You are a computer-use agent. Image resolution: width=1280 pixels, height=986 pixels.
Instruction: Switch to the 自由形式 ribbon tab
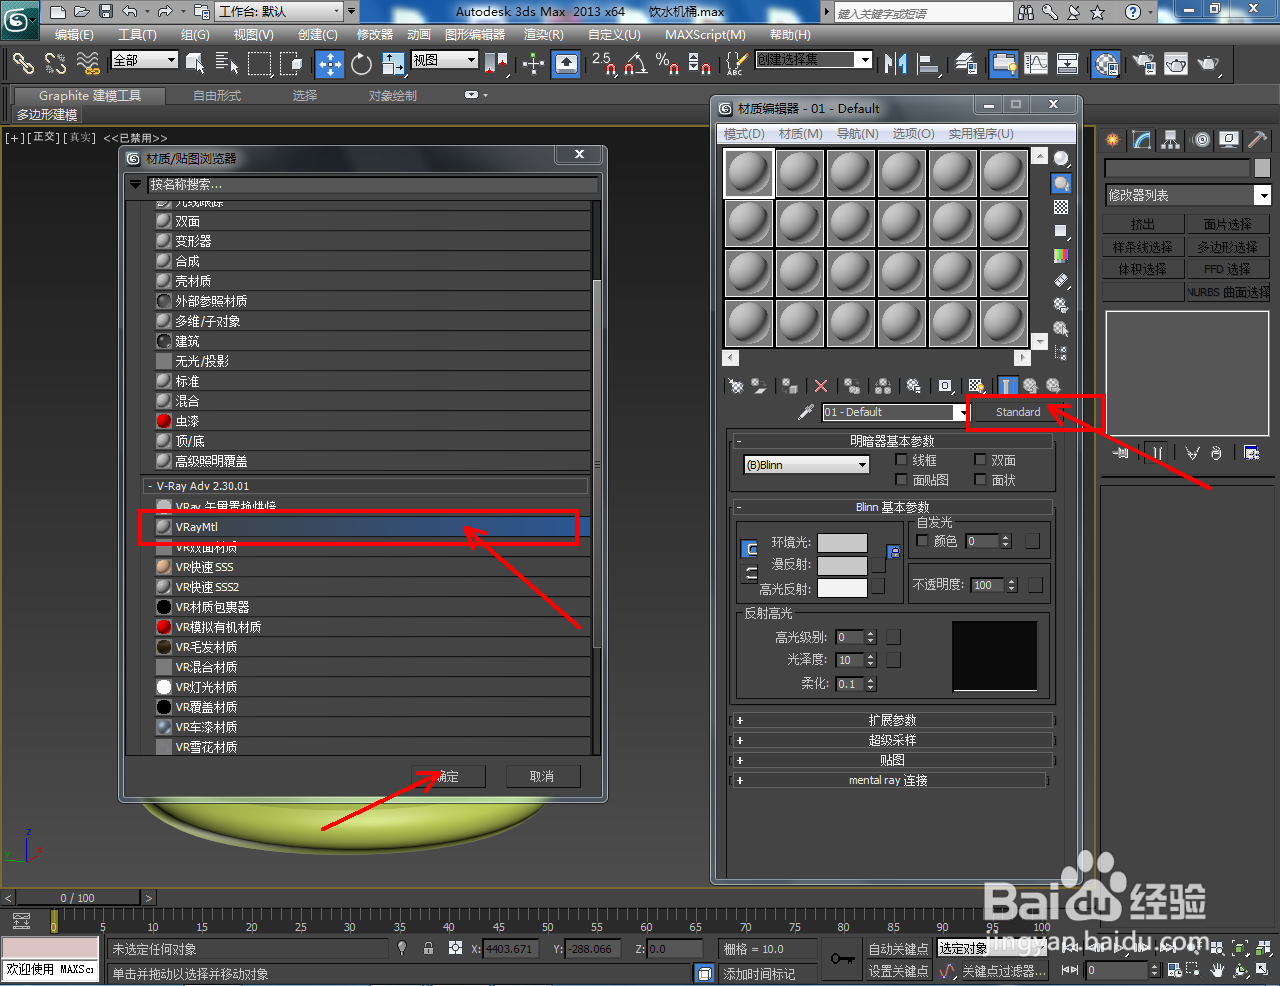click(217, 96)
